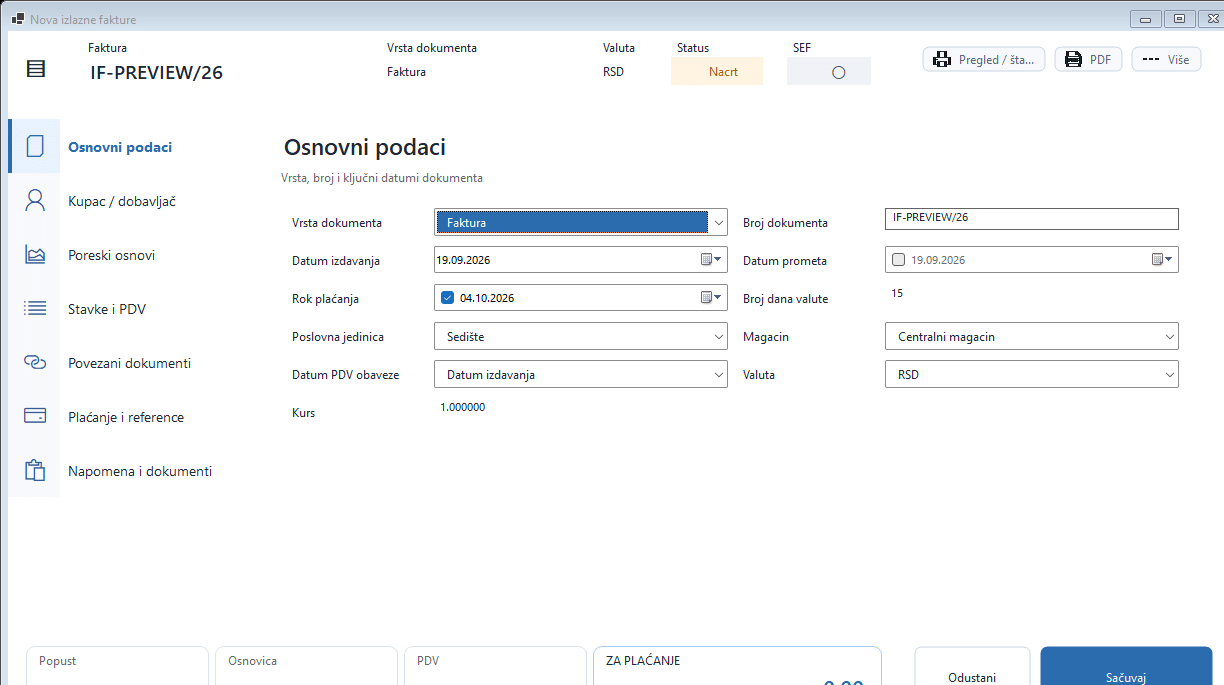The height and width of the screenshot is (685, 1224).
Task: Open the Datum PDV obaveze dropdown
Action: [x=581, y=375]
